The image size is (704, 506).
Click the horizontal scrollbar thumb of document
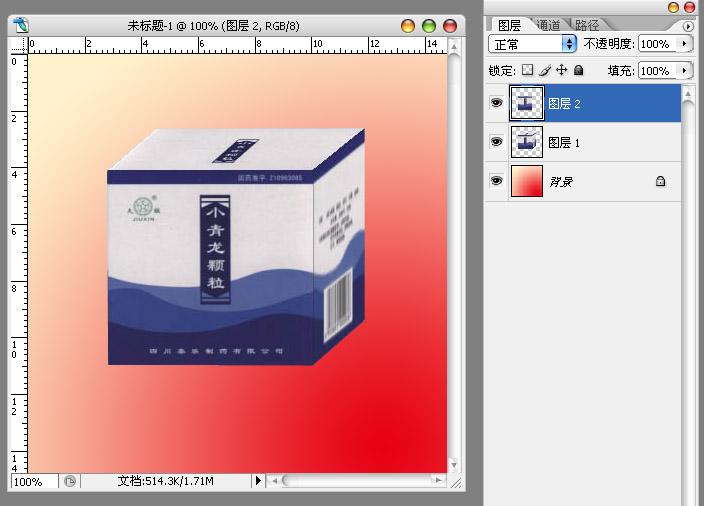[x=357, y=481]
